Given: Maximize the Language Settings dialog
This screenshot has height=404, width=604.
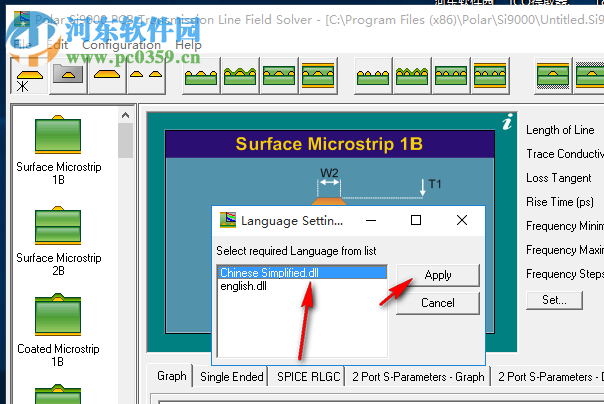Looking at the screenshot, I should (416, 220).
